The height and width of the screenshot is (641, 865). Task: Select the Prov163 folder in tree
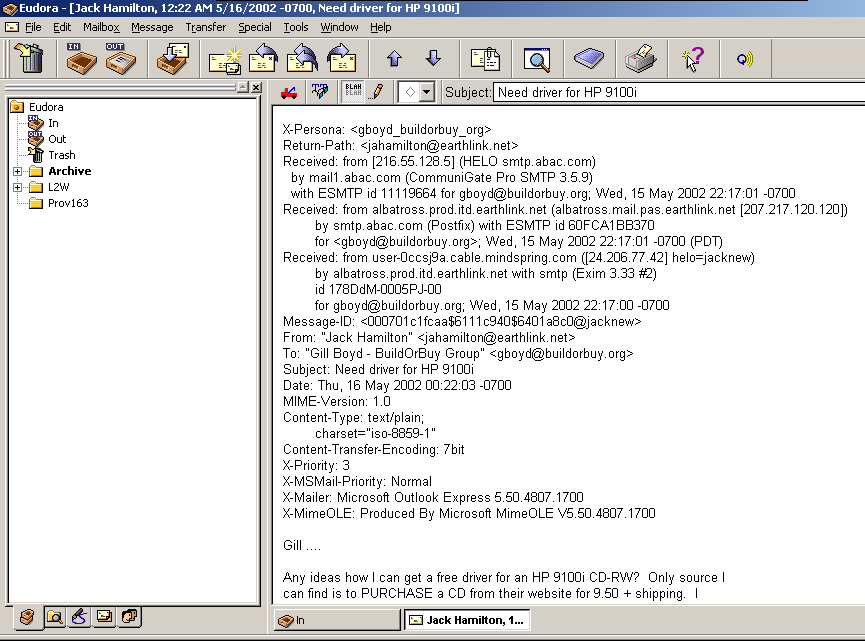pos(68,203)
